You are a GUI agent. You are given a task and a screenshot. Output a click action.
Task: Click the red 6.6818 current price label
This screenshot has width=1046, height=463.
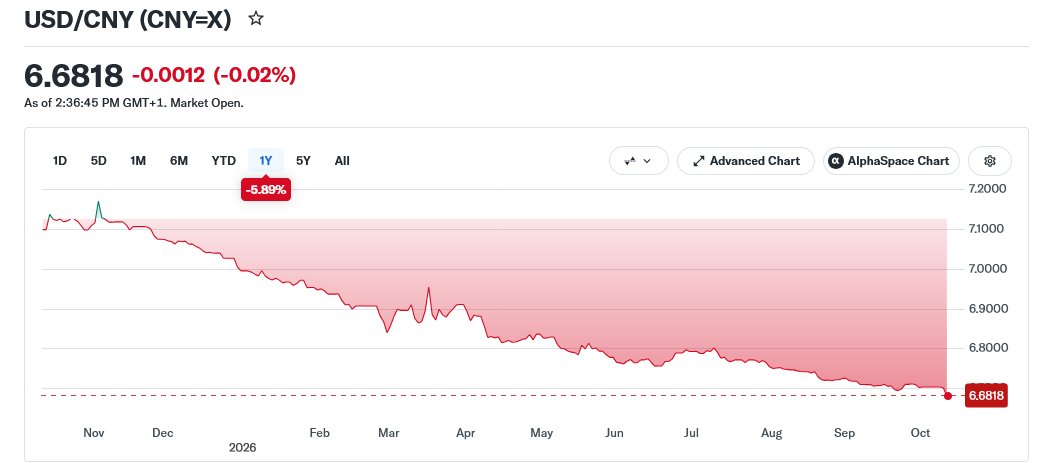pyautogui.click(x=986, y=396)
